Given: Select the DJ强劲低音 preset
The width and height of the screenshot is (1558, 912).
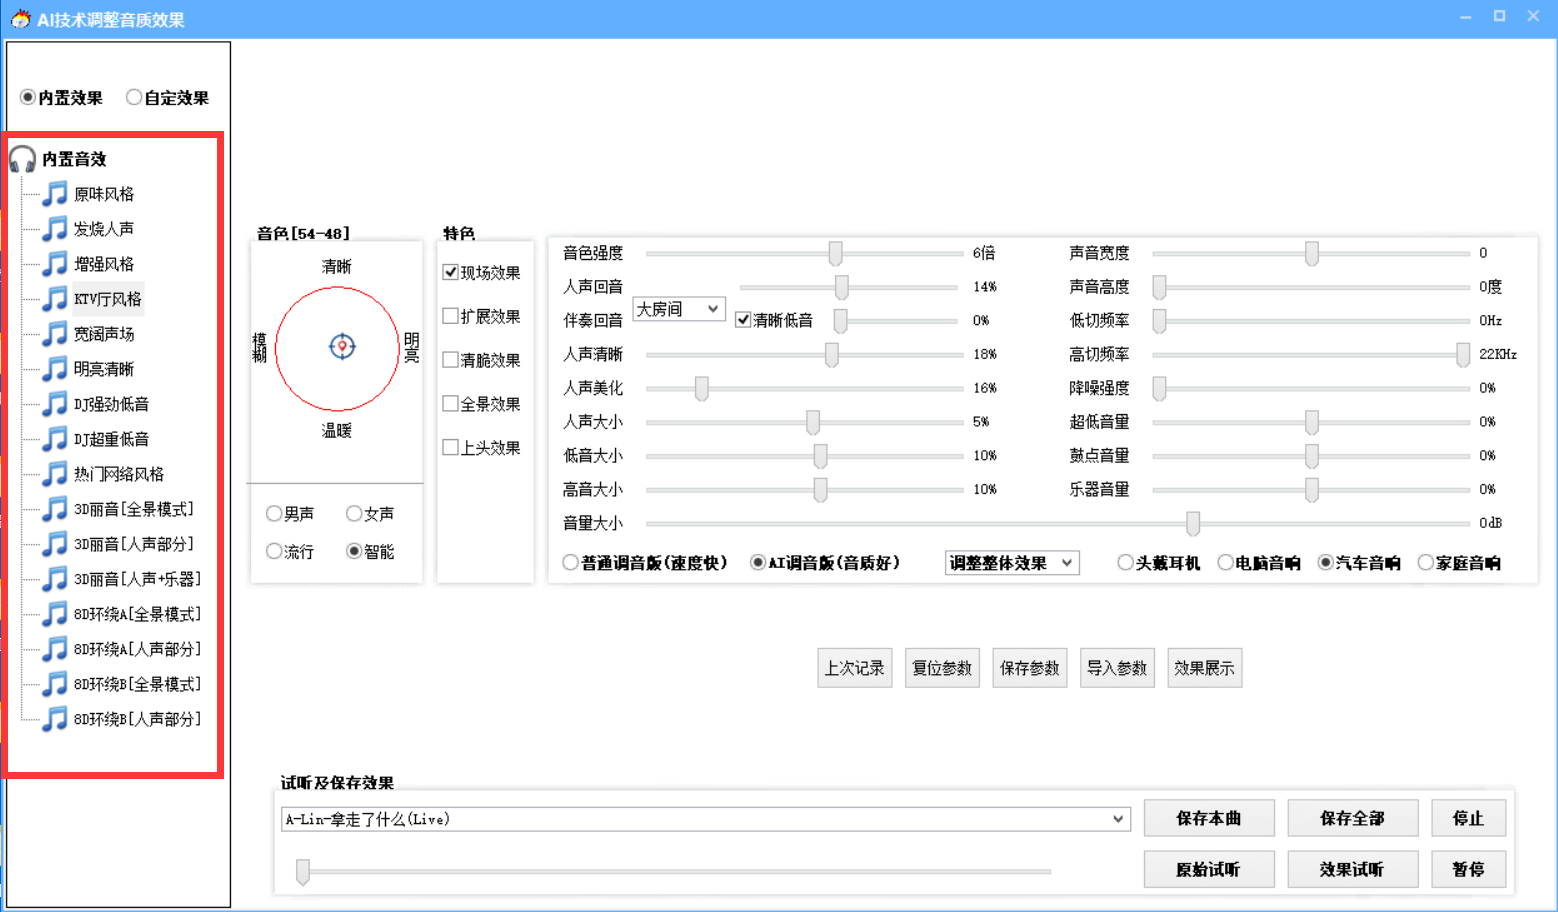Looking at the screenshot, I should pyautogui.click(x=111, y=404).
